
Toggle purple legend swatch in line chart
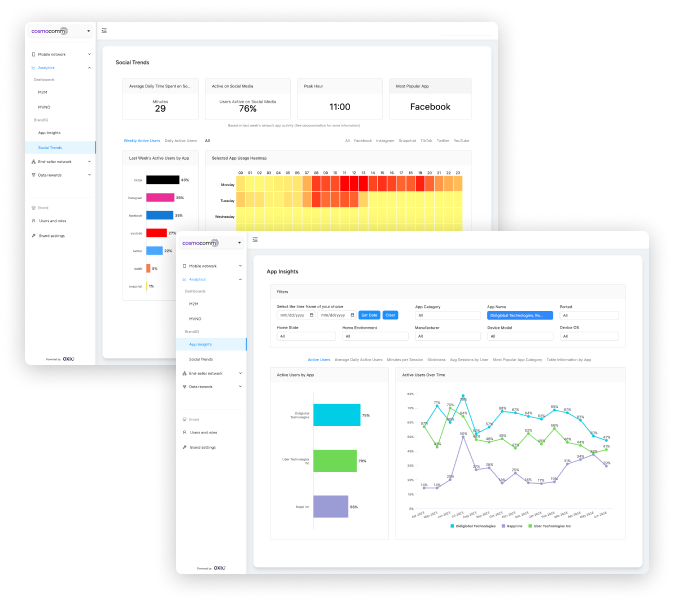click(503, 526)
